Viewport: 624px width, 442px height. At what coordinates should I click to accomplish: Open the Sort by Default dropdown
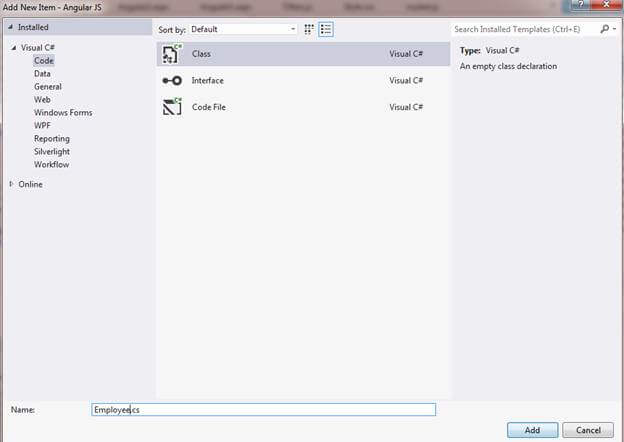click(x=243, y=29)
